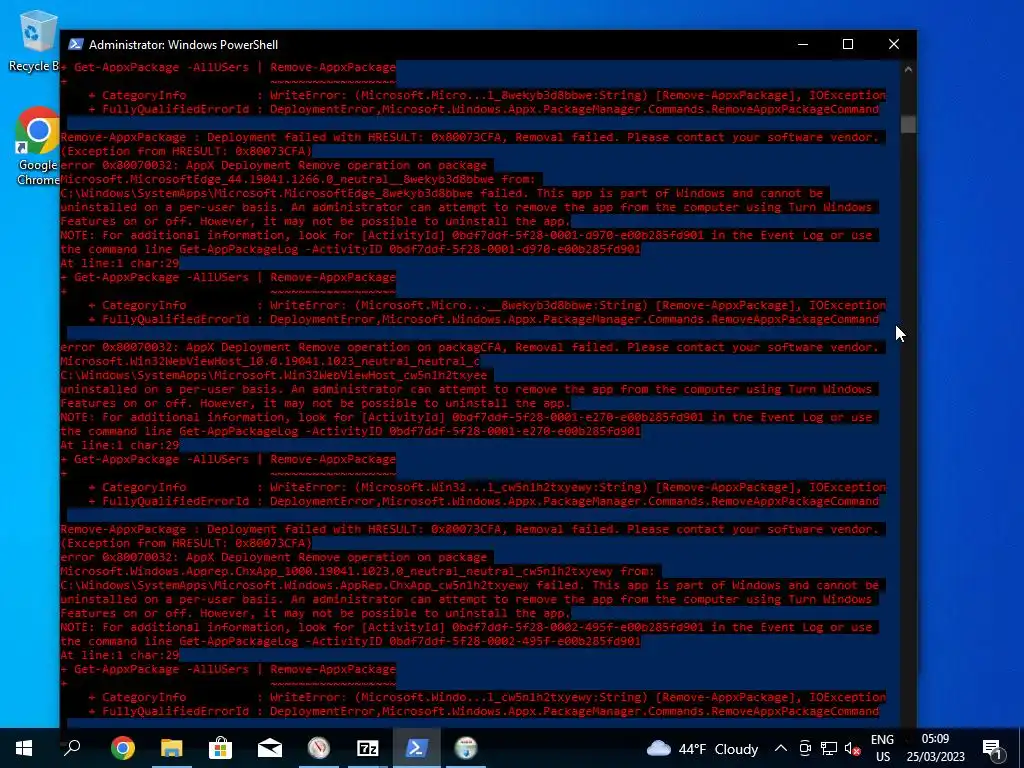Click the CategoryInfo line mentioning Microsoft.Windo...1_cw5n1h2txyewy

487,697
